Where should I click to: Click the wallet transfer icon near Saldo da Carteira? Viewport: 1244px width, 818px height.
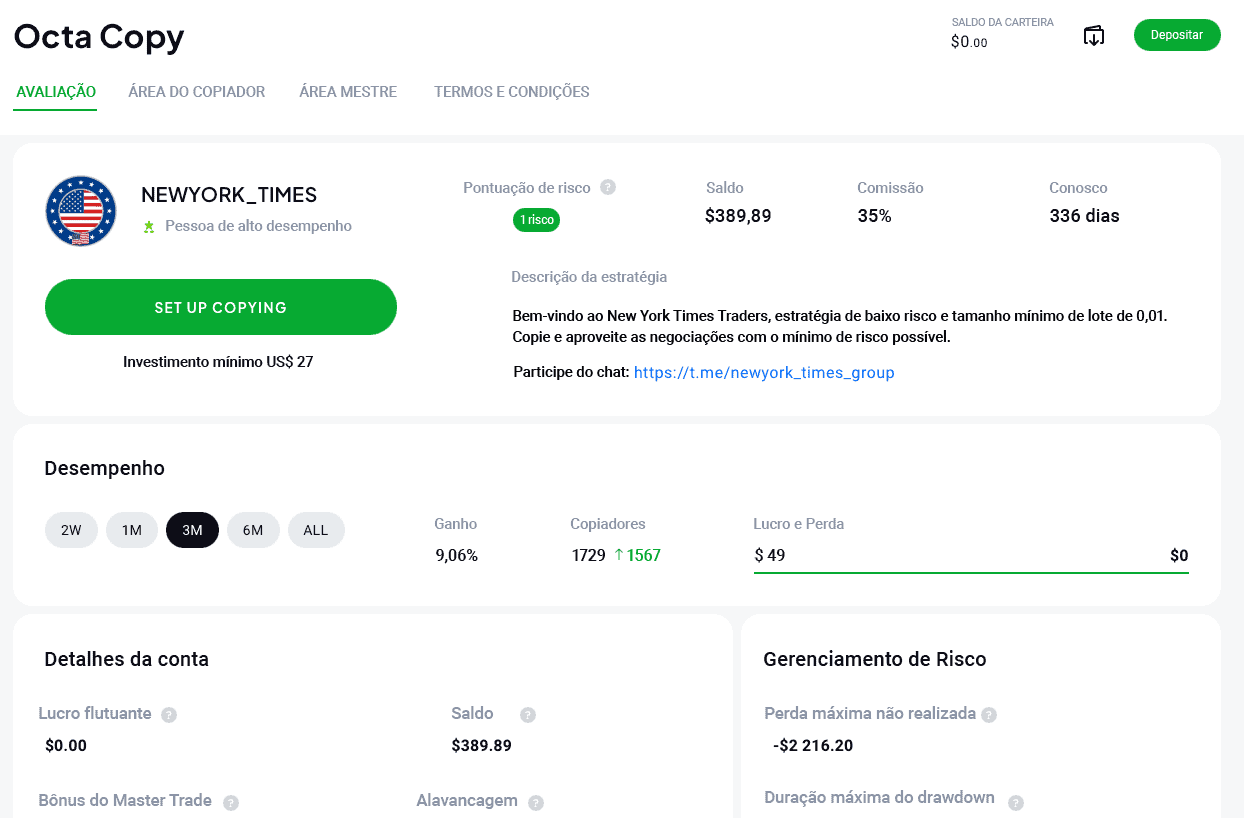(1094, 34)
